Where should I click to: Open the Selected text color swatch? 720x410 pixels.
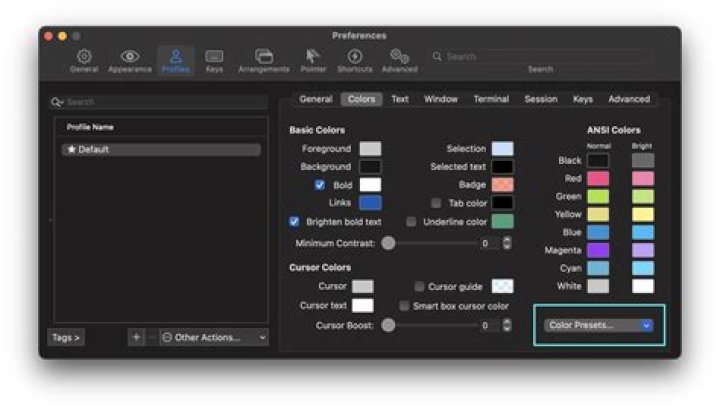(x=502, y=167)
